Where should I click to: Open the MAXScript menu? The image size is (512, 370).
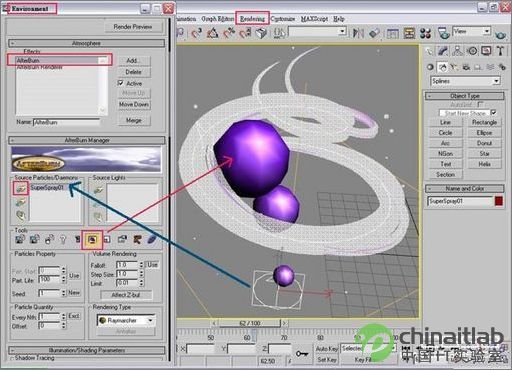pos(314,19)
